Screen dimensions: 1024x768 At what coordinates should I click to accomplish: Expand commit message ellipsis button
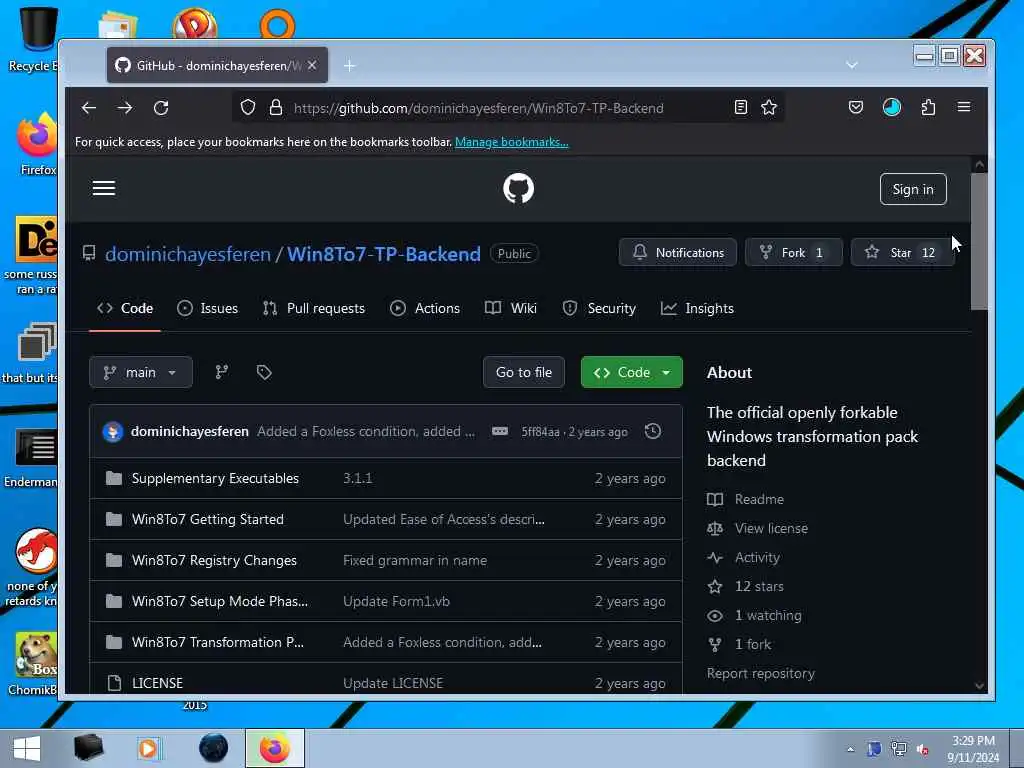[500, 431]
